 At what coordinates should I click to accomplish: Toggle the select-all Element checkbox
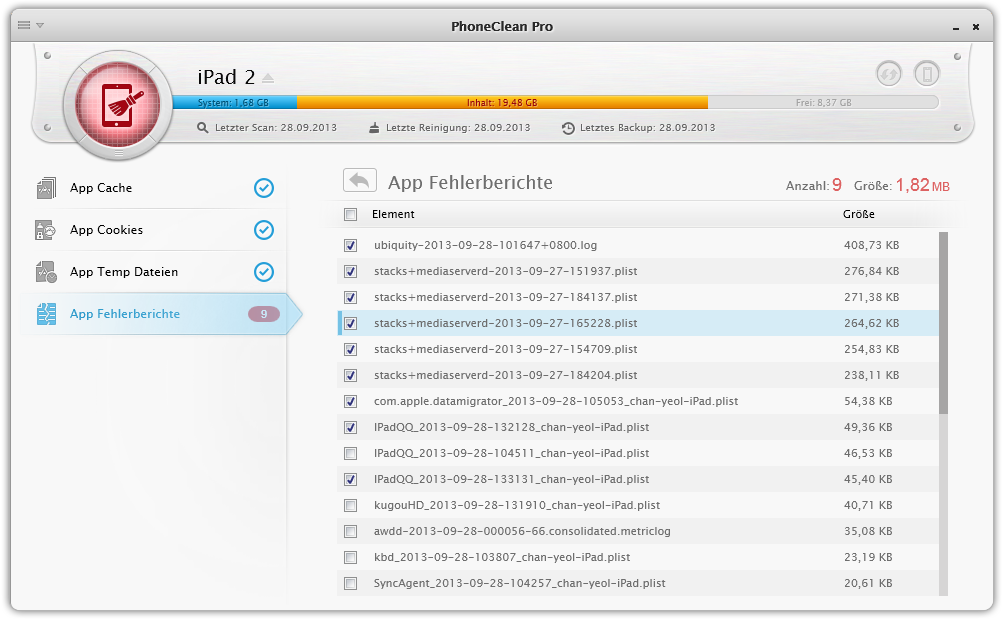tap(350, 214)
